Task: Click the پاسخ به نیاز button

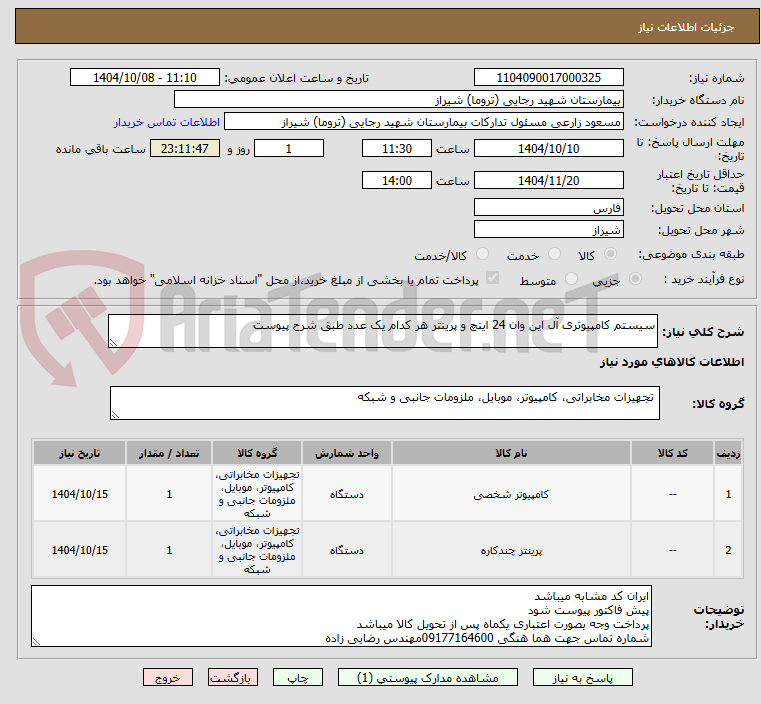Action: (x=582, y=677)
